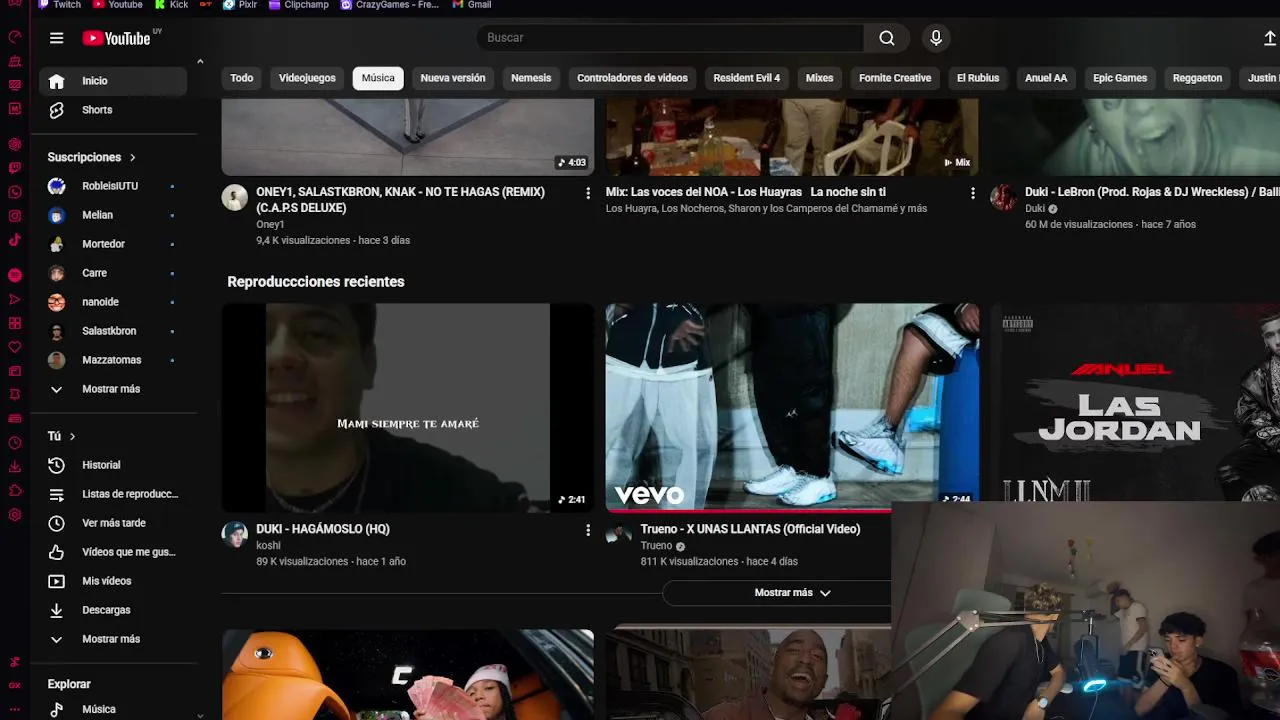Click the search magnifier button
The image size is (1280, 720).
point(887,38)
